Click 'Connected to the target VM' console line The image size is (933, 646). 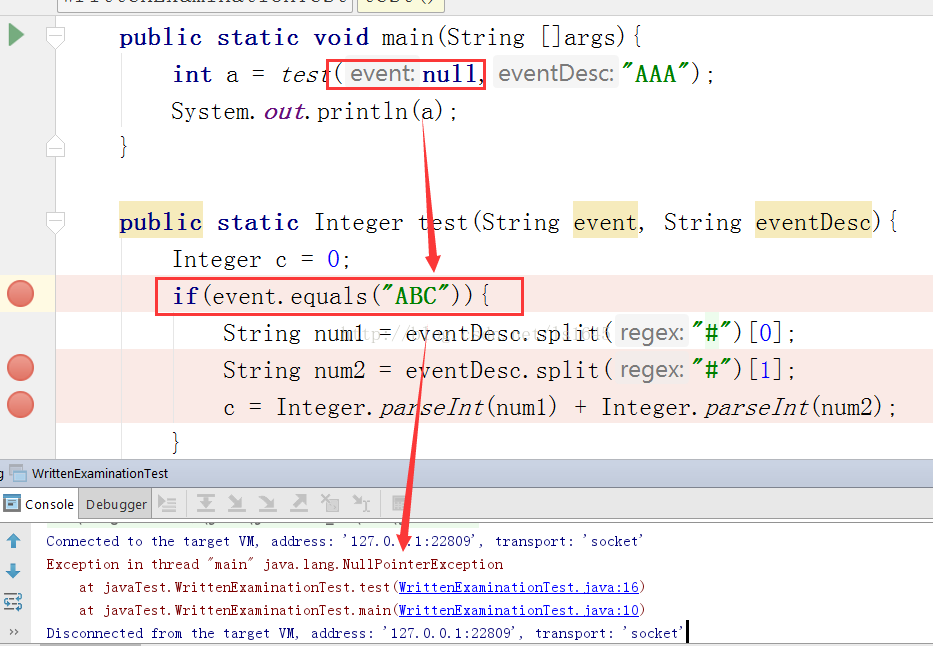(x=344, y=541)
